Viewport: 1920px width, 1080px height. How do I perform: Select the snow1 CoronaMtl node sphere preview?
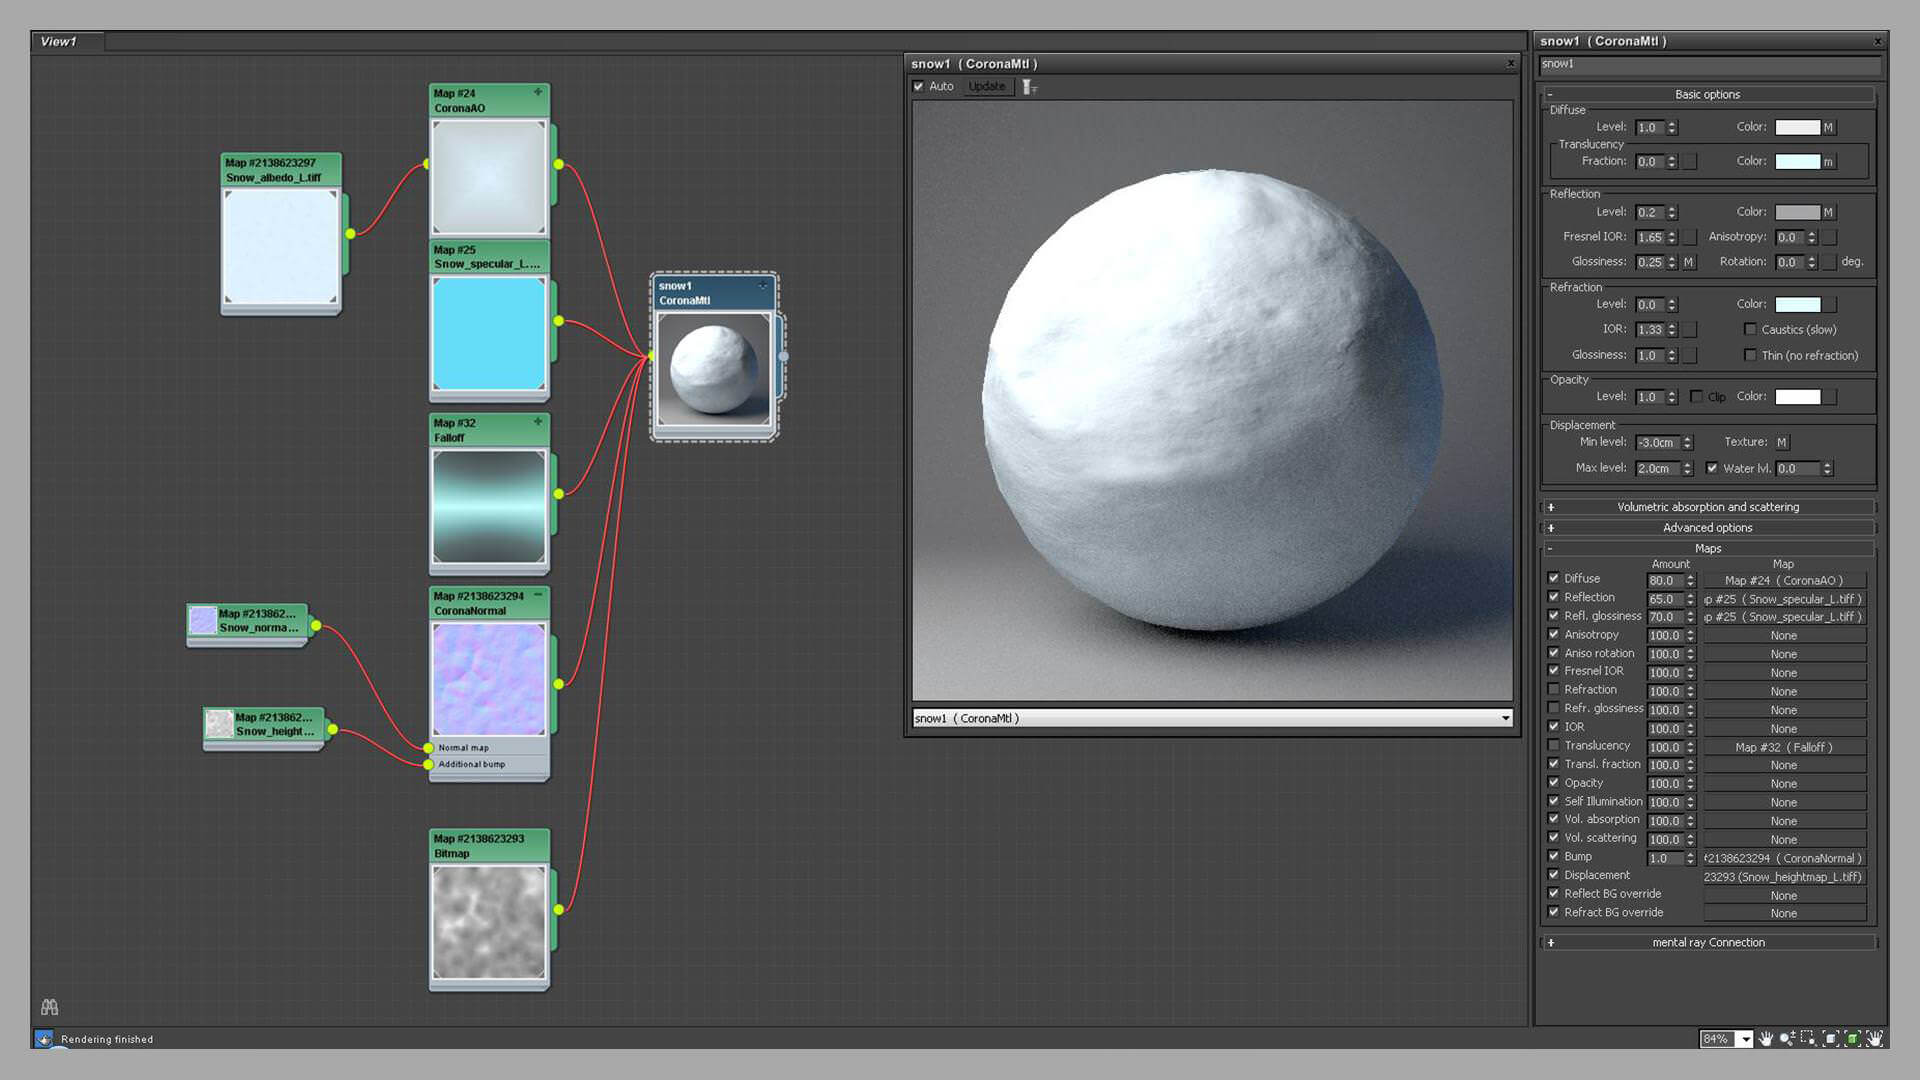(713, 370)
